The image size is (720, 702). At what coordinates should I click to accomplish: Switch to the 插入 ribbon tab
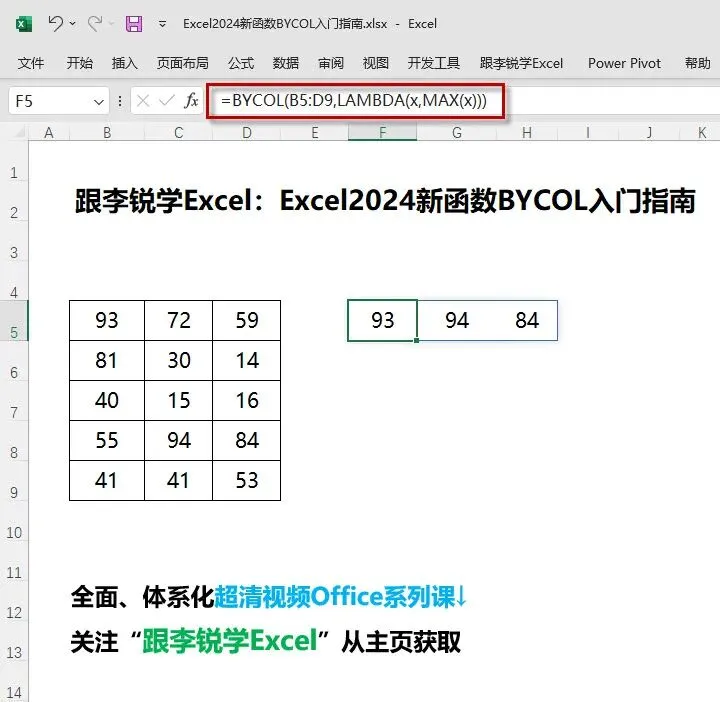tap(124, 63)
